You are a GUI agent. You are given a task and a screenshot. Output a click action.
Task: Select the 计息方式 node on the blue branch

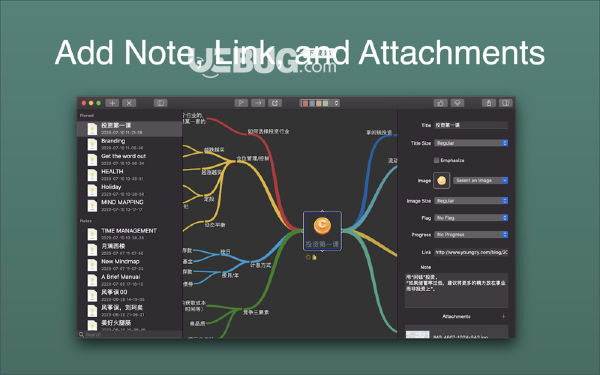tap(261, 265)
